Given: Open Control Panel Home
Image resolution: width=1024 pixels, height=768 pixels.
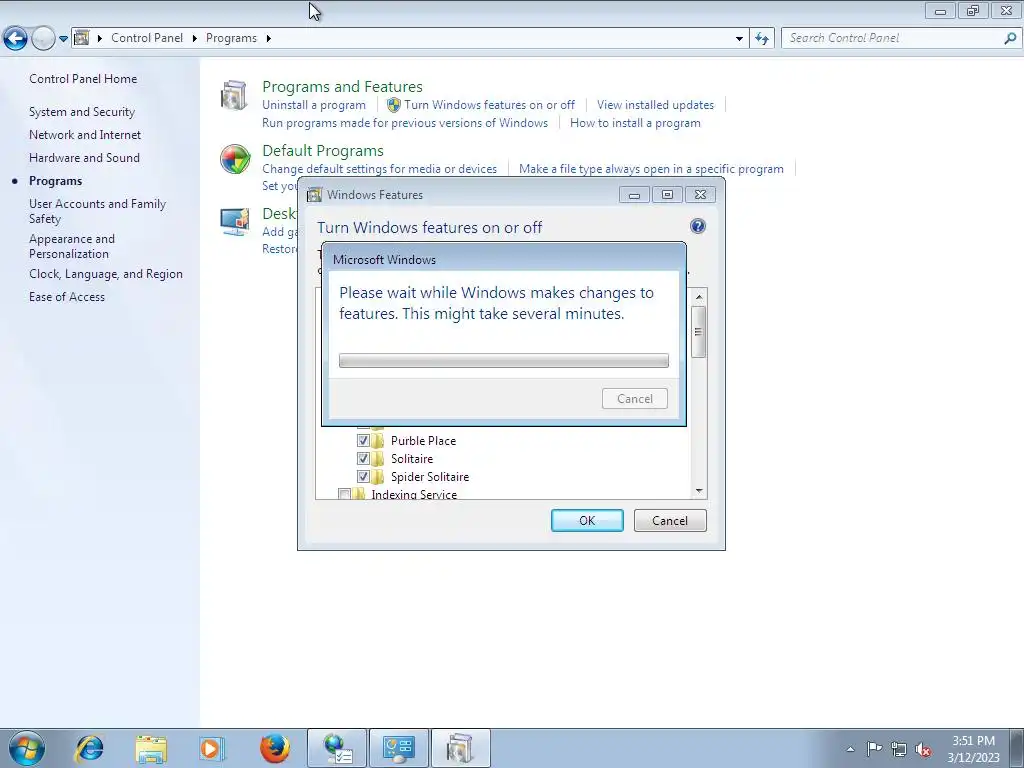Looking at the screenshot, I should (83, 78).
